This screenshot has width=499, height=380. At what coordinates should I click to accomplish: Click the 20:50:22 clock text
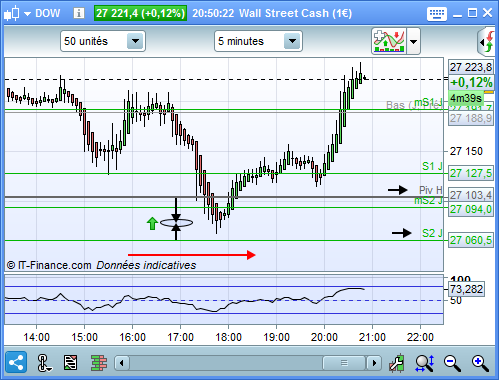coord(213,13)
